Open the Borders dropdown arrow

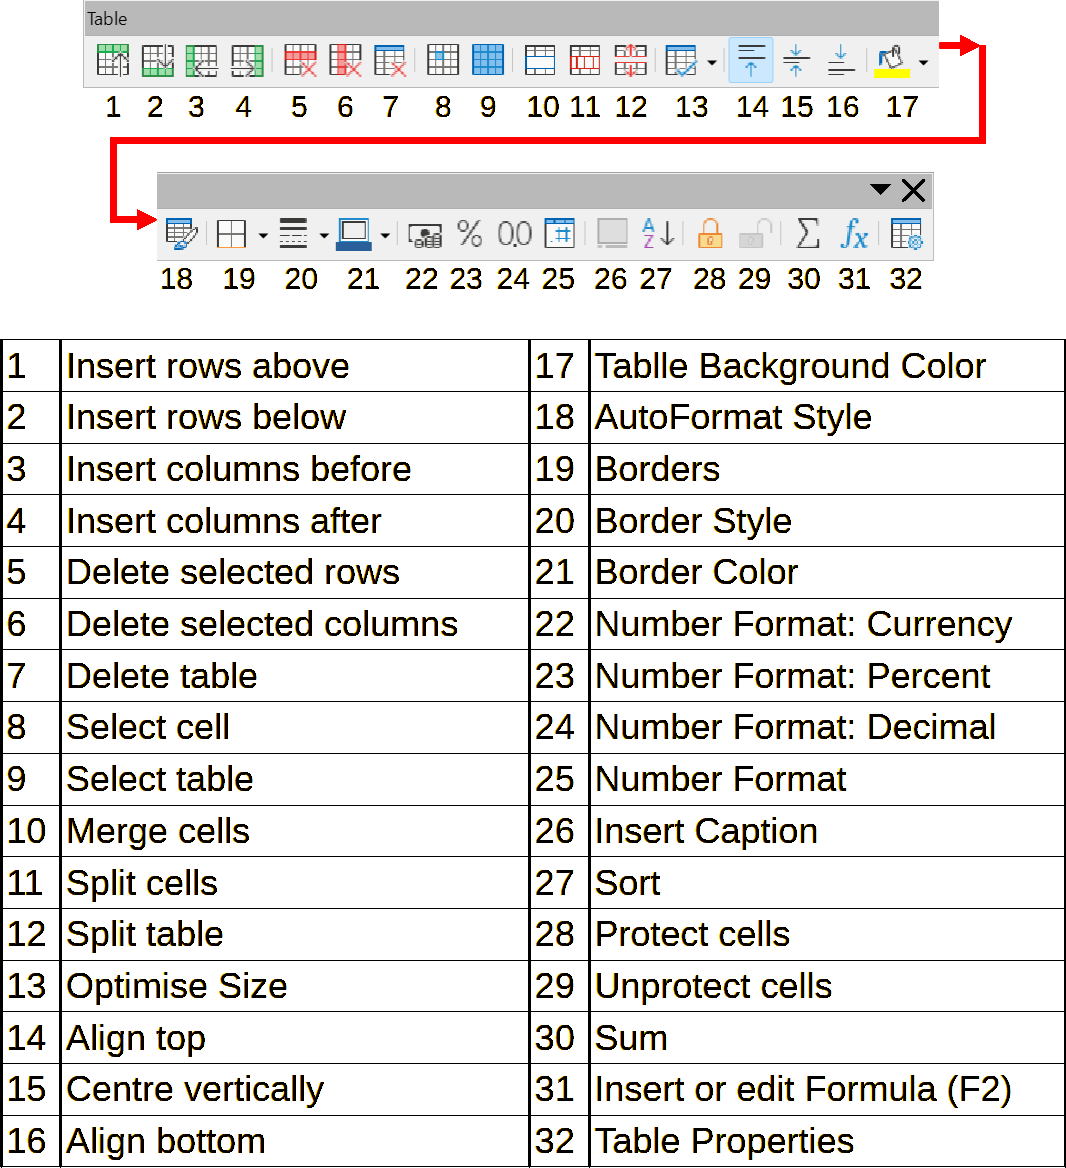[x=263, y=236]
